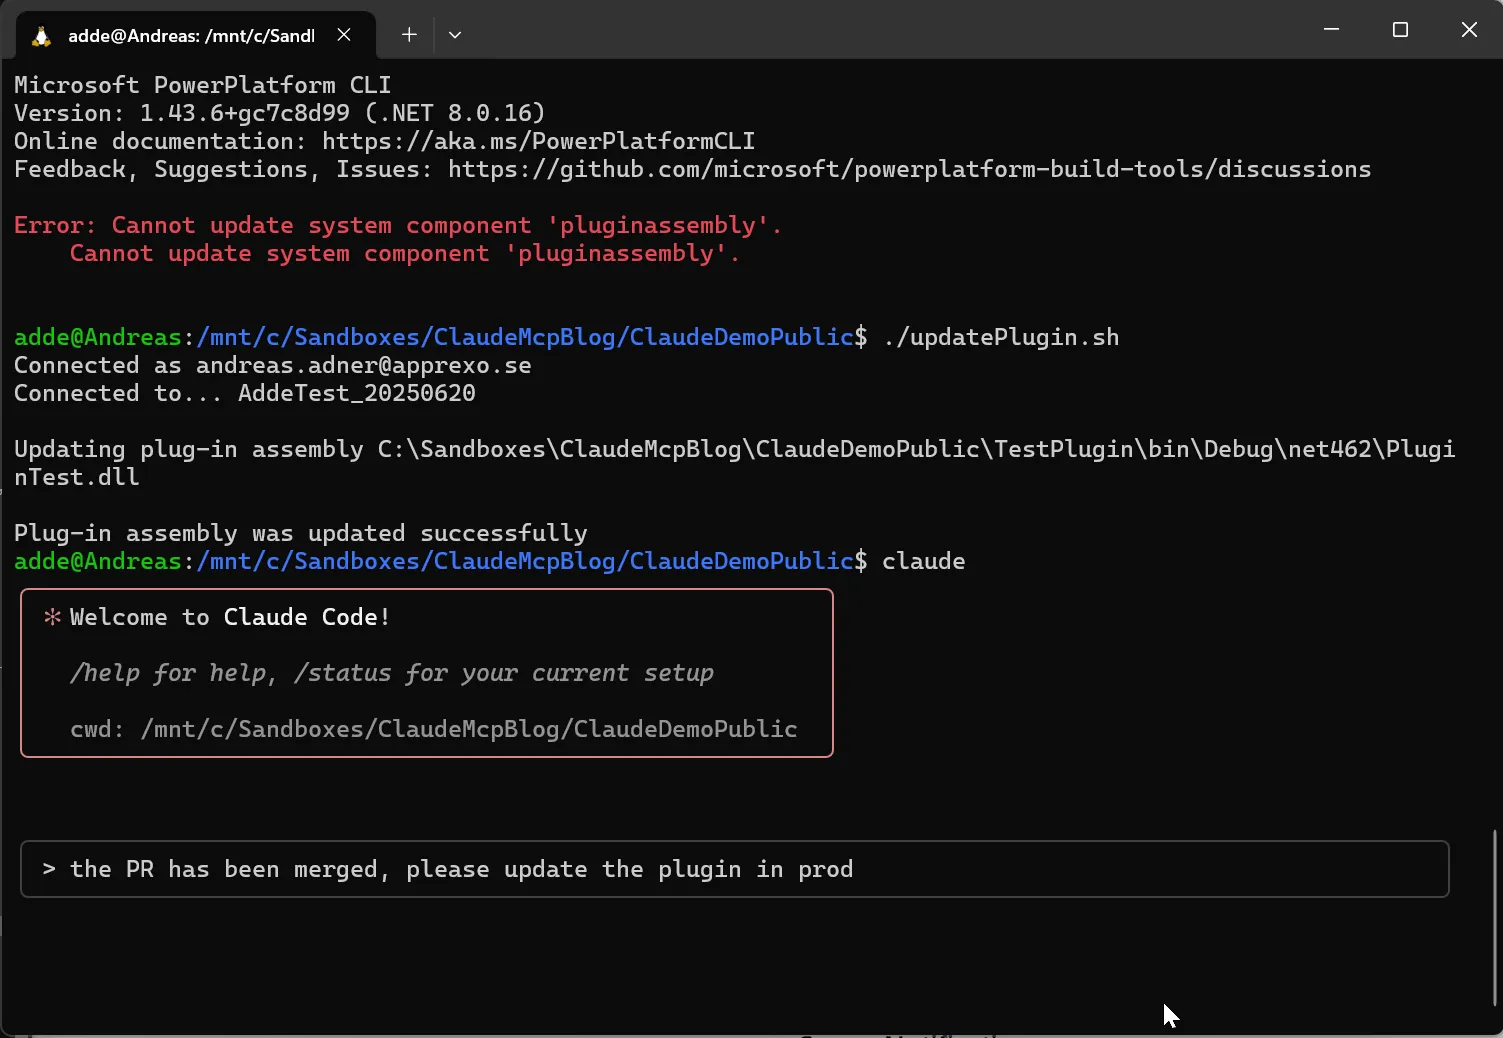Click first red 'Error: Cannot update system component' line
Viewport: 1503px width, 1038px height.
[x=398, y=225]
